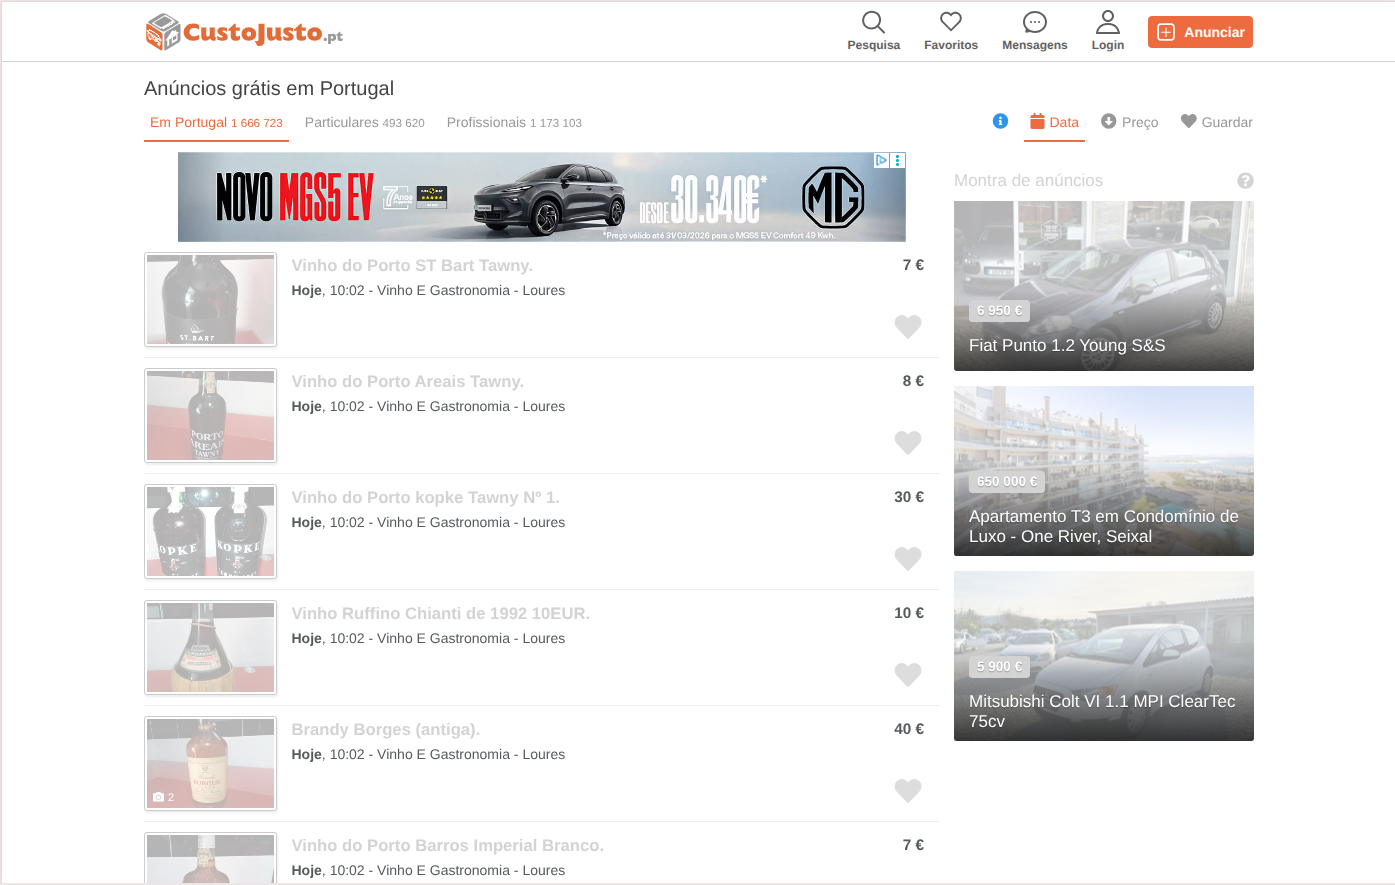Toggle the heart on Vinho Ruffino Chianti listing
The width and height of the screenshot is (1395, 885).
[x=908, y=674]
